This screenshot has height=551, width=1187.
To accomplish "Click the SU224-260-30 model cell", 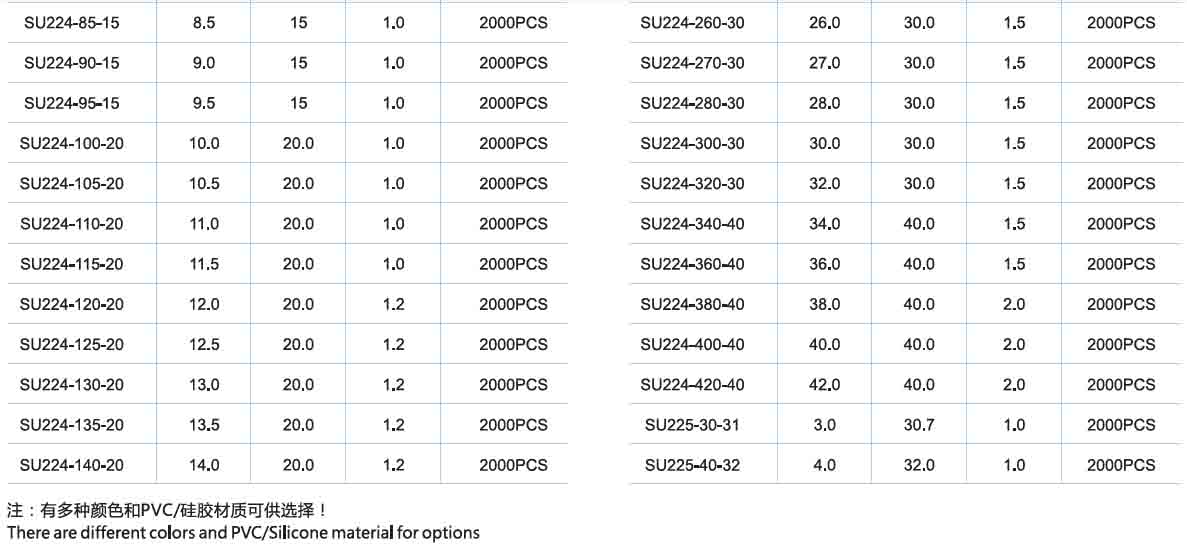I will pyautogui.click(x=692, y=23).
